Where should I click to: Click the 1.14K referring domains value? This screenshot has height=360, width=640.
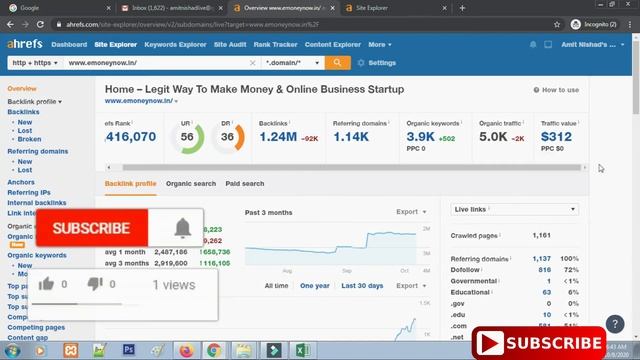(x=351, y=137)
